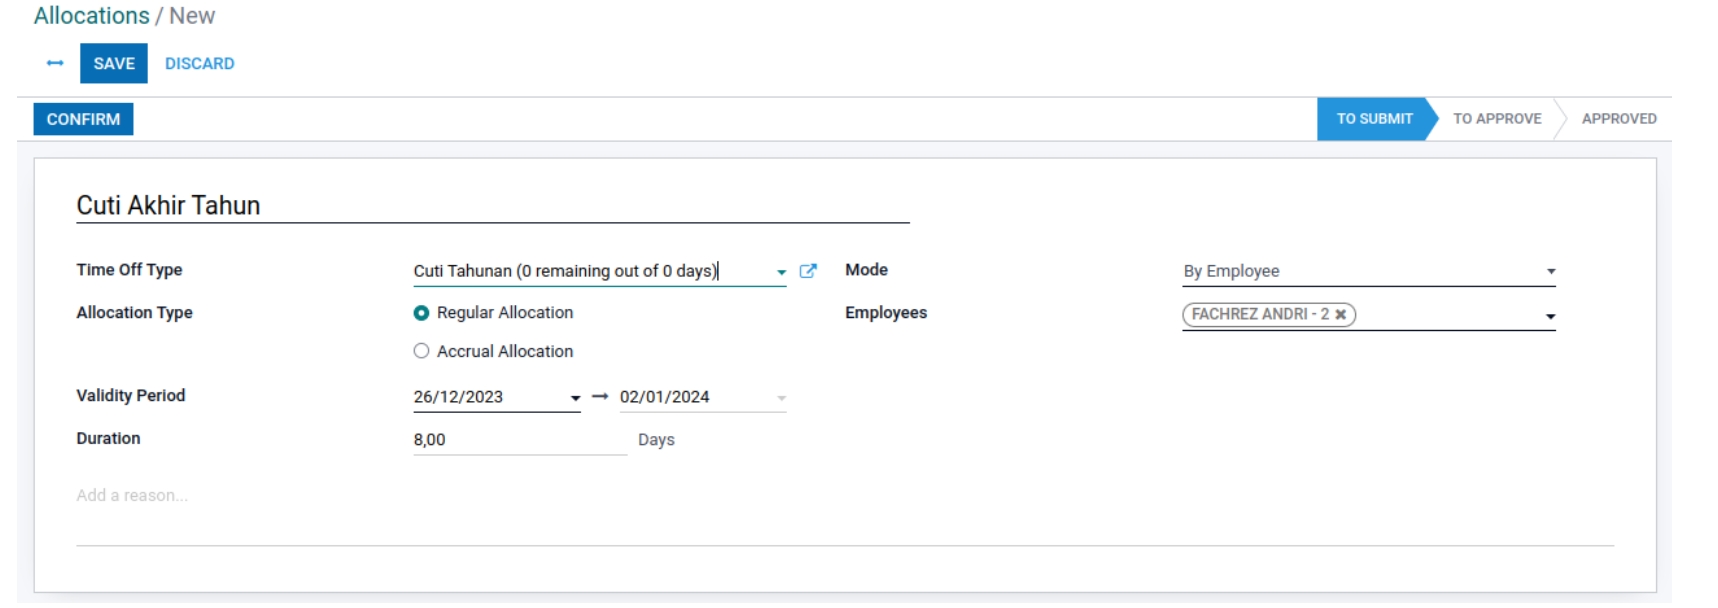Viewport: 1718px width, 608px height.
Task: Save the allocation record
Action: point(114,63)
